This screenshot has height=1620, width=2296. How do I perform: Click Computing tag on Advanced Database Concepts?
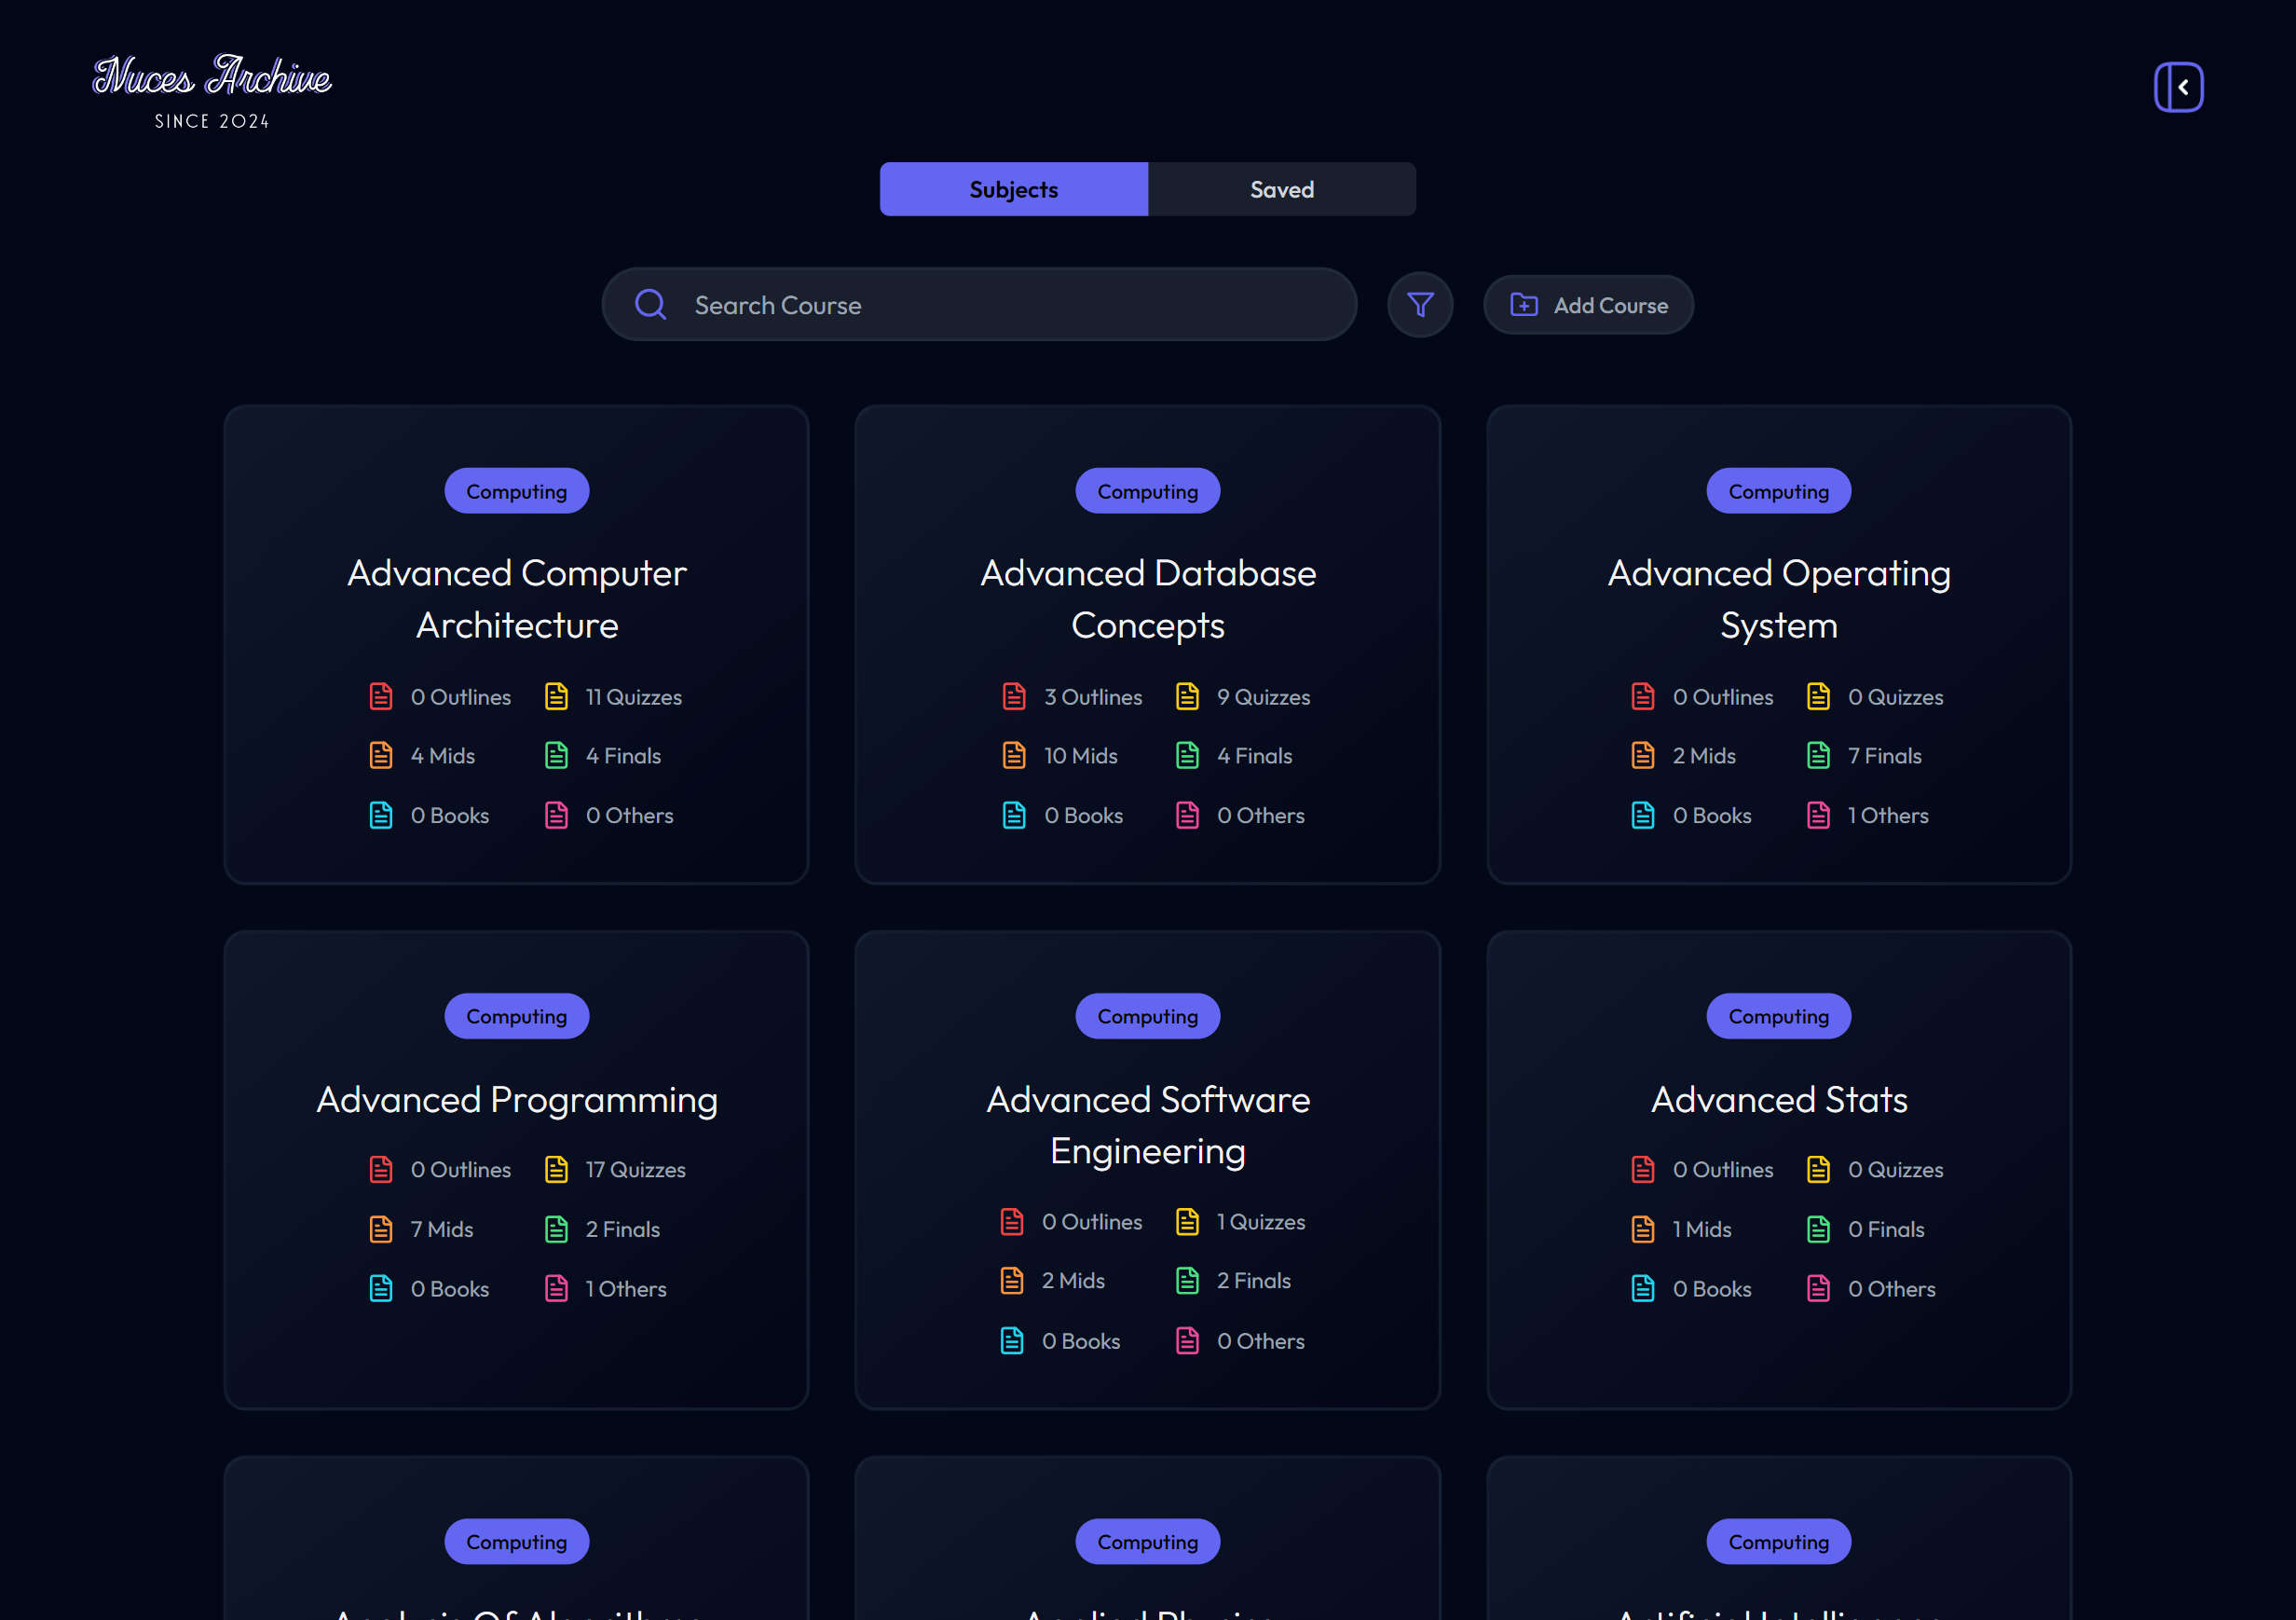tap(1147, 491)
